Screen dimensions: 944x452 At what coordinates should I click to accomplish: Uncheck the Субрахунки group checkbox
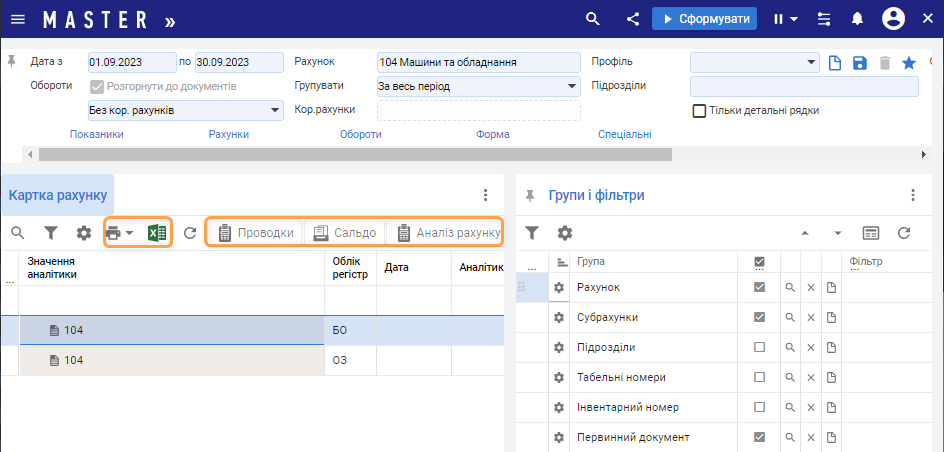pos(760,317)
